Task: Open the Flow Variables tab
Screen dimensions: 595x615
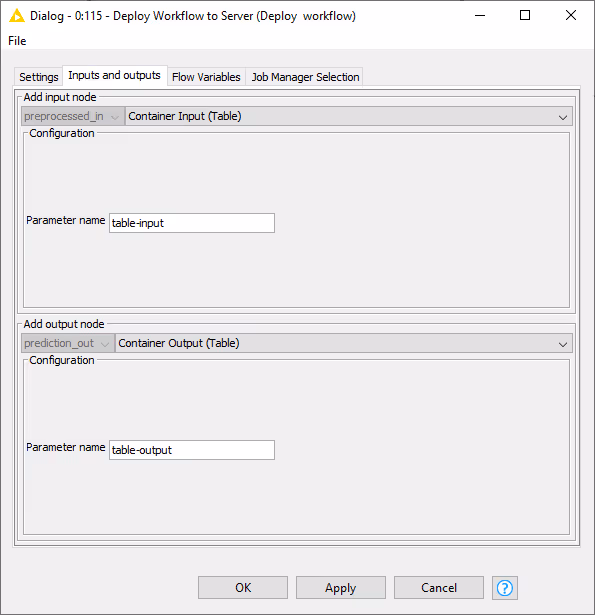Action: pyautogui.click(x=206, y=77)
